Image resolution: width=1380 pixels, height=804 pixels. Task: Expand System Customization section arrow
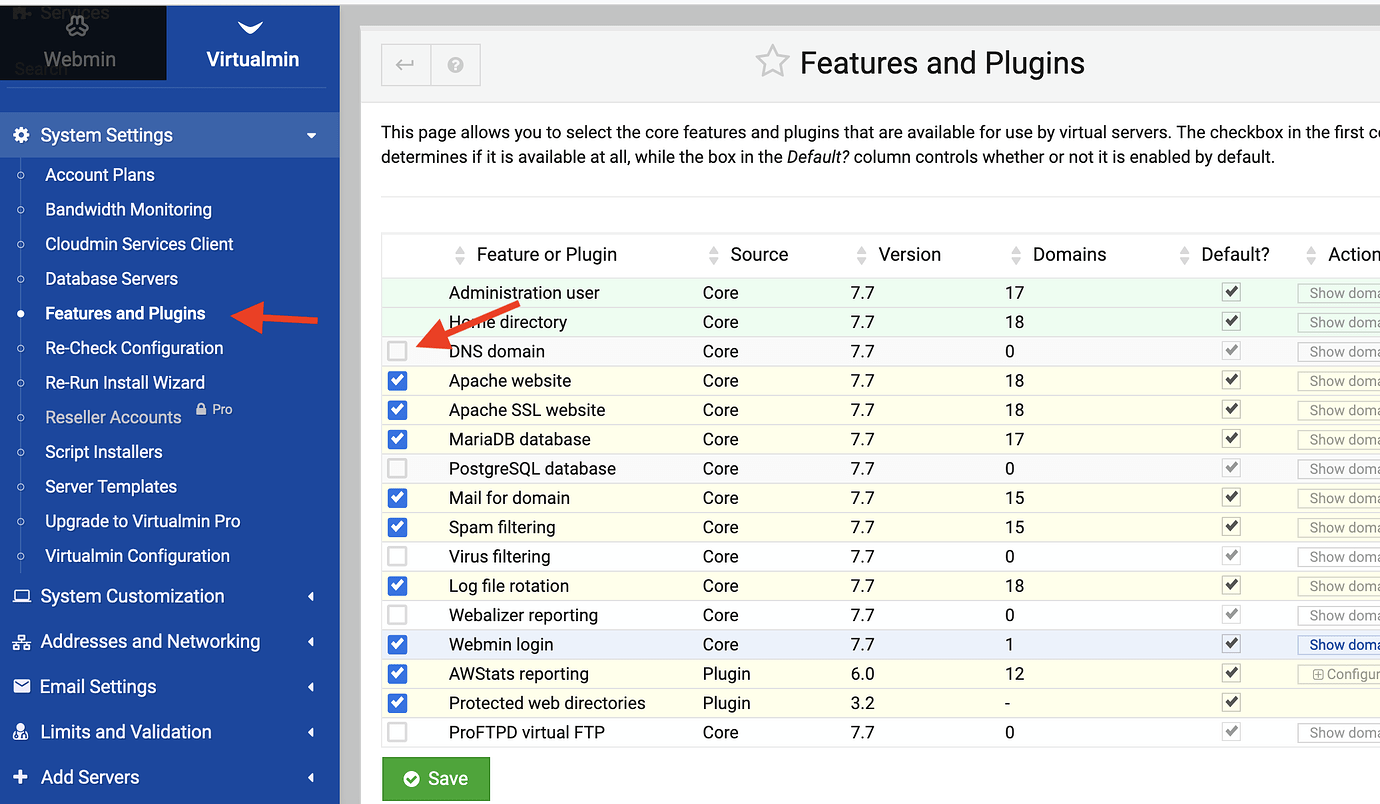[x=311, y=596]
